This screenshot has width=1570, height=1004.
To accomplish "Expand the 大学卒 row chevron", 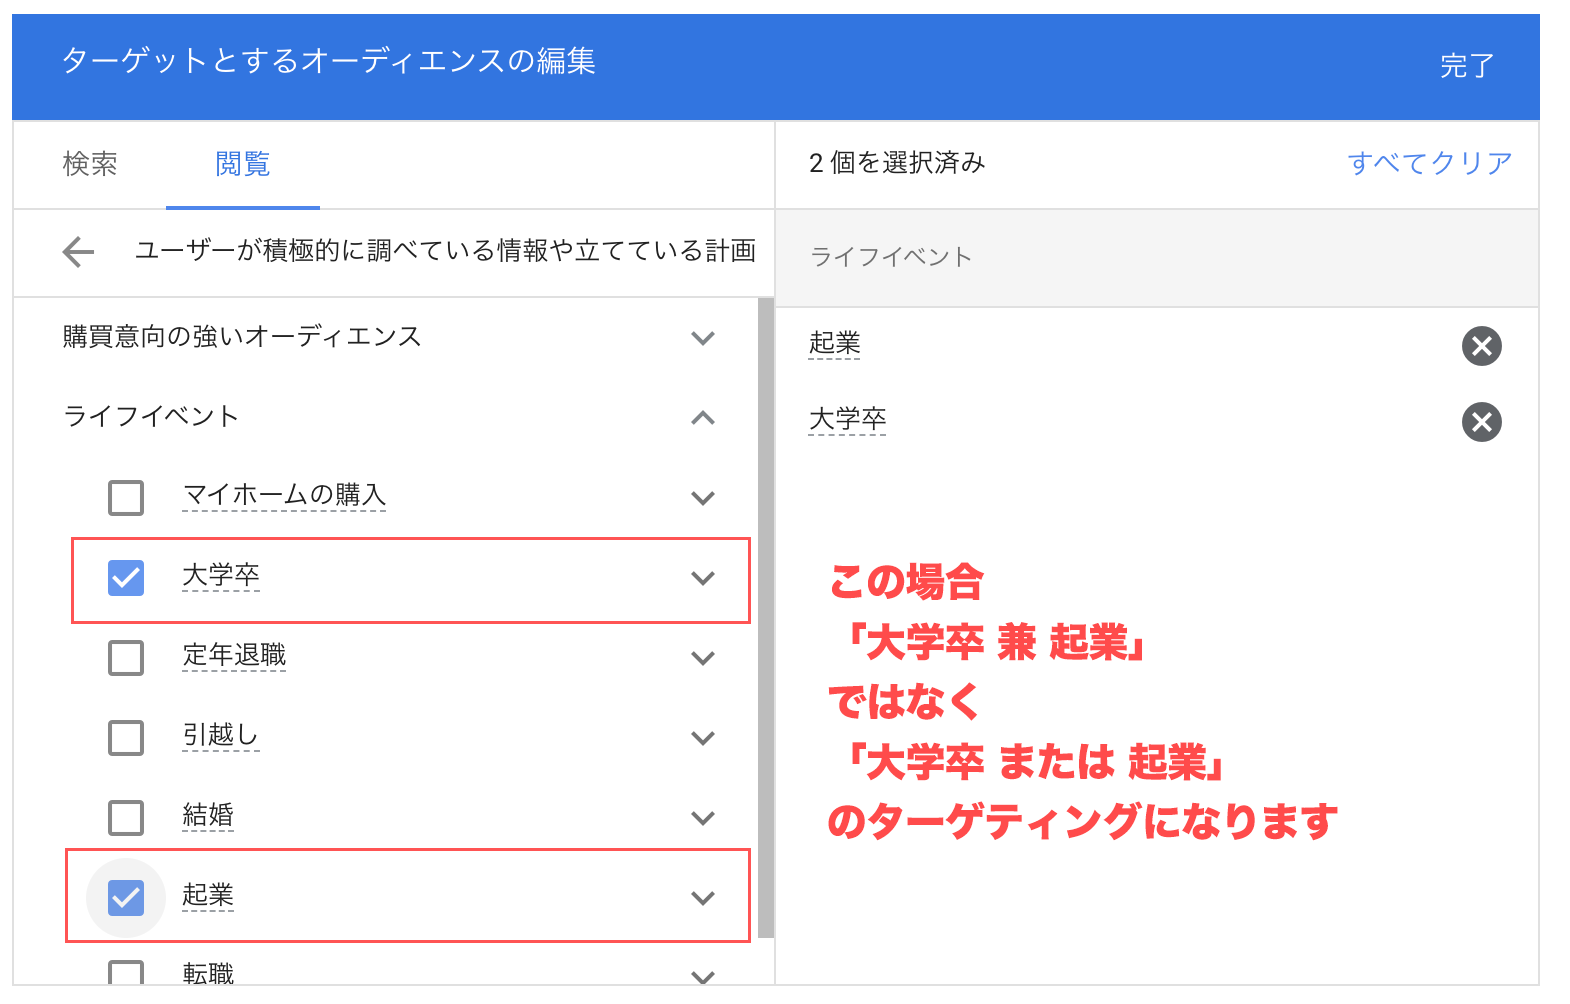I will (x=703, y=578).
